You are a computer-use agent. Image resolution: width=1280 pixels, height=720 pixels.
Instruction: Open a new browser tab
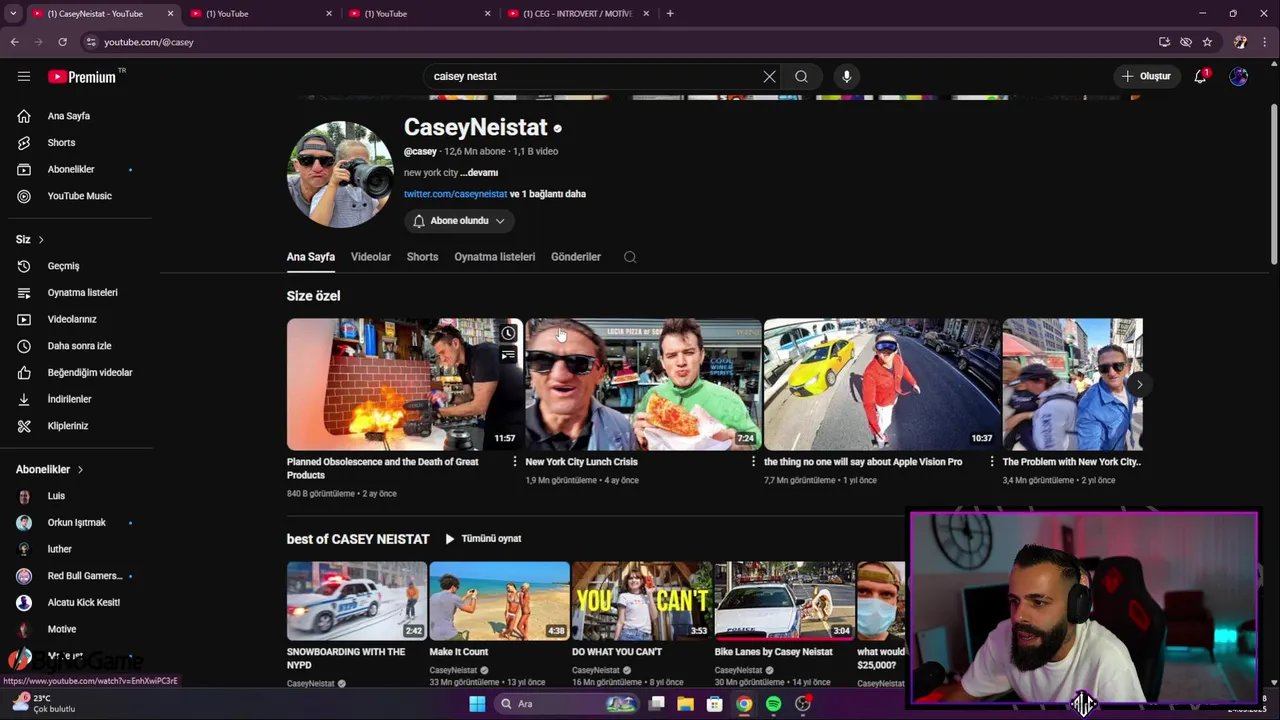[670, 14]
